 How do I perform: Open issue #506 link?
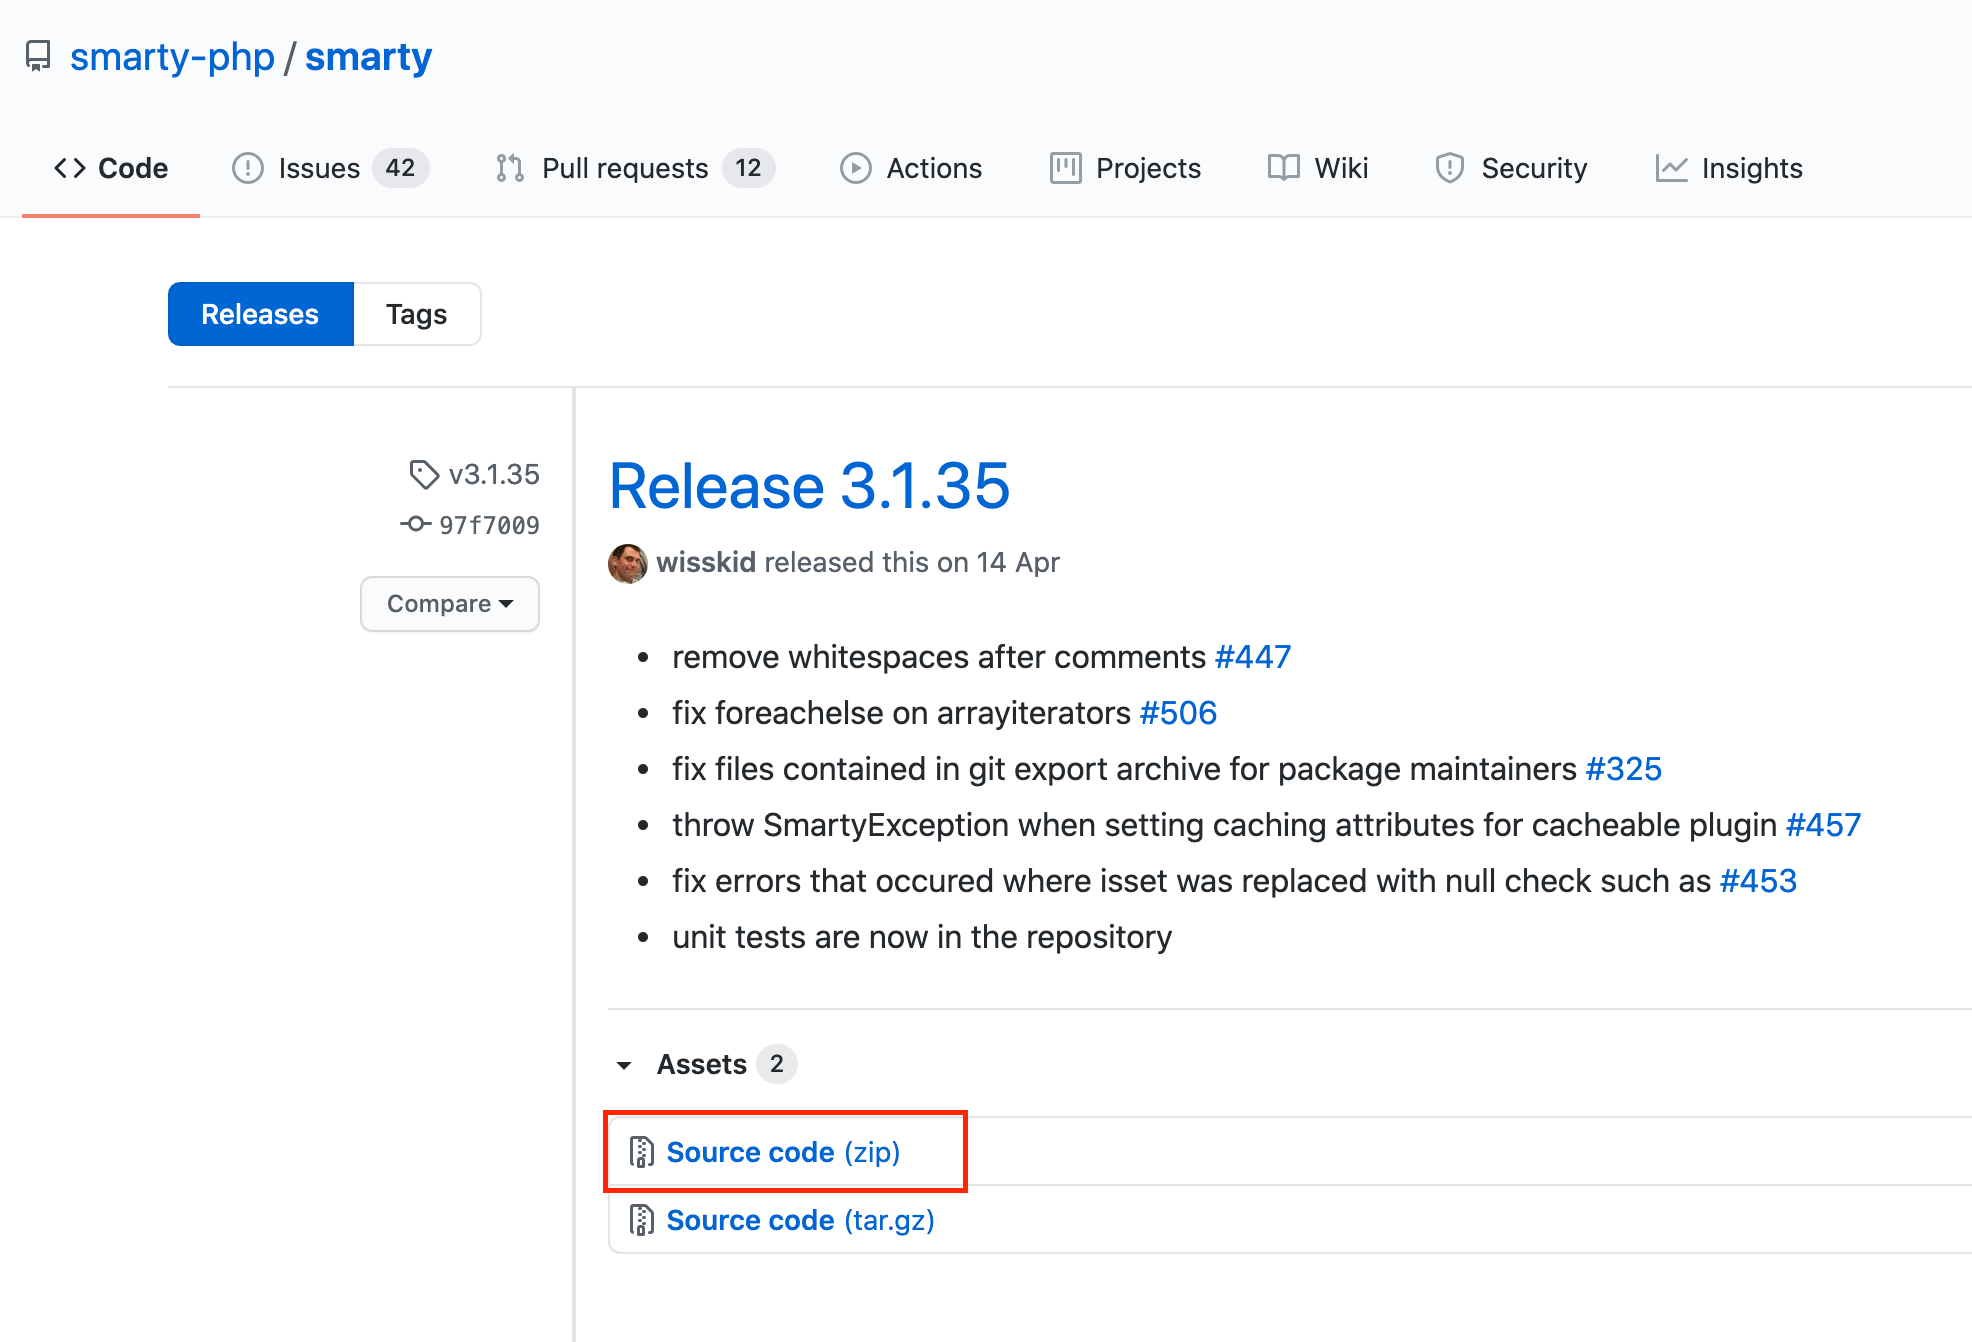coord(1178,713)
